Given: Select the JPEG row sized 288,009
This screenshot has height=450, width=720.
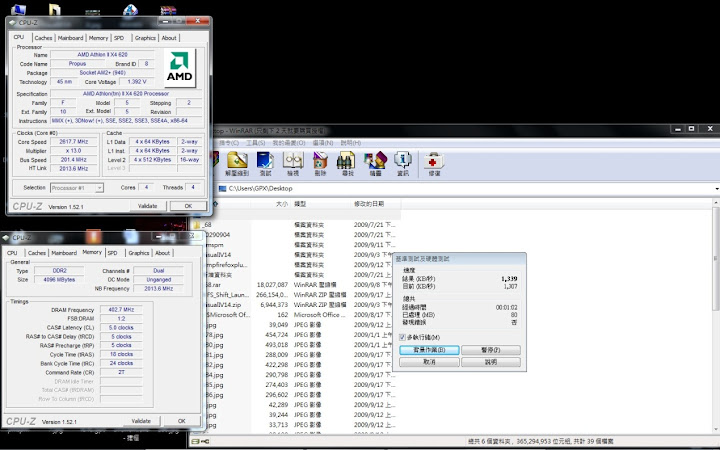Looking at the screenshot, I should pos(298,355).
